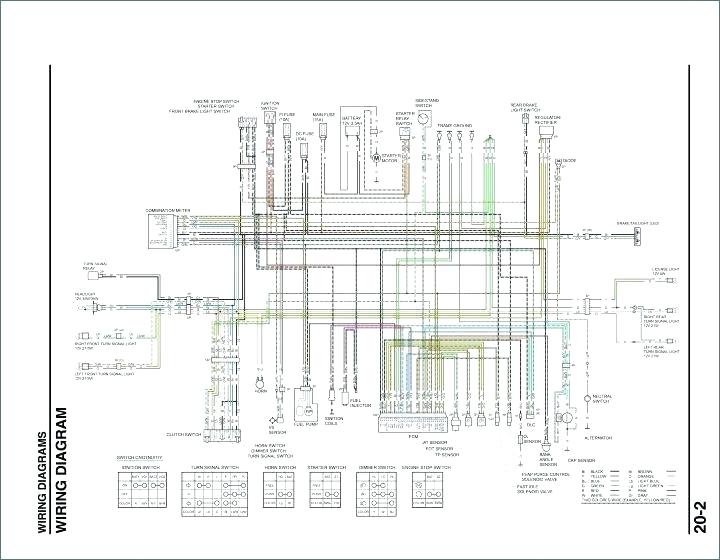Click the page number '20-2'
The width and height of the screenshot is (720, 560).
(700, 517)
